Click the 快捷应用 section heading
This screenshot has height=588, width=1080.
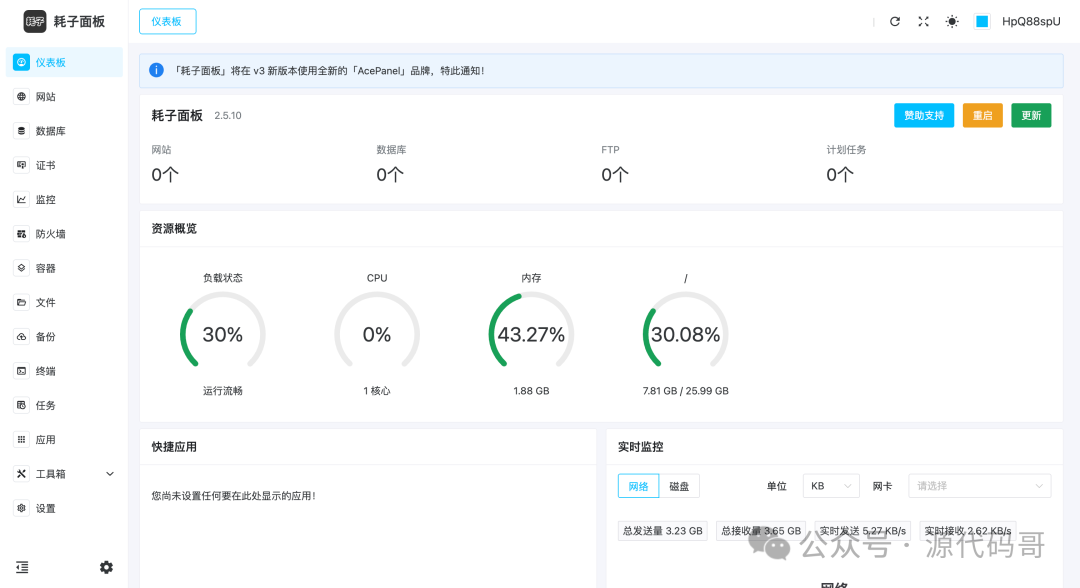click(x=174, y=447)
